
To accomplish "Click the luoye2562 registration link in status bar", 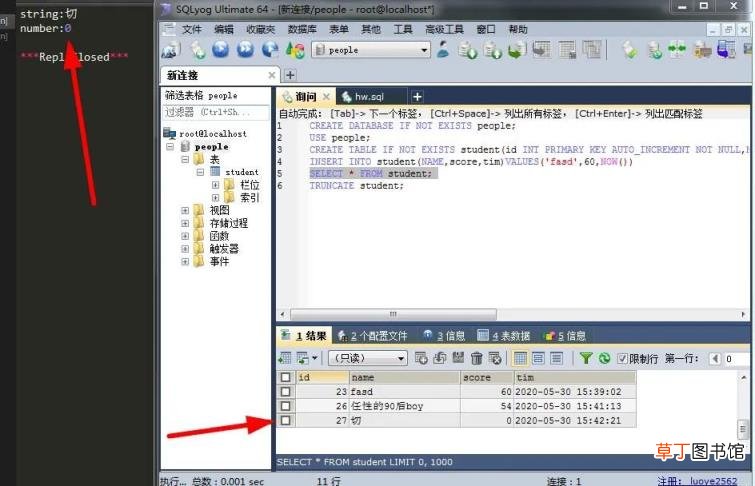I will pyautogui.click(x=713, y=481).
